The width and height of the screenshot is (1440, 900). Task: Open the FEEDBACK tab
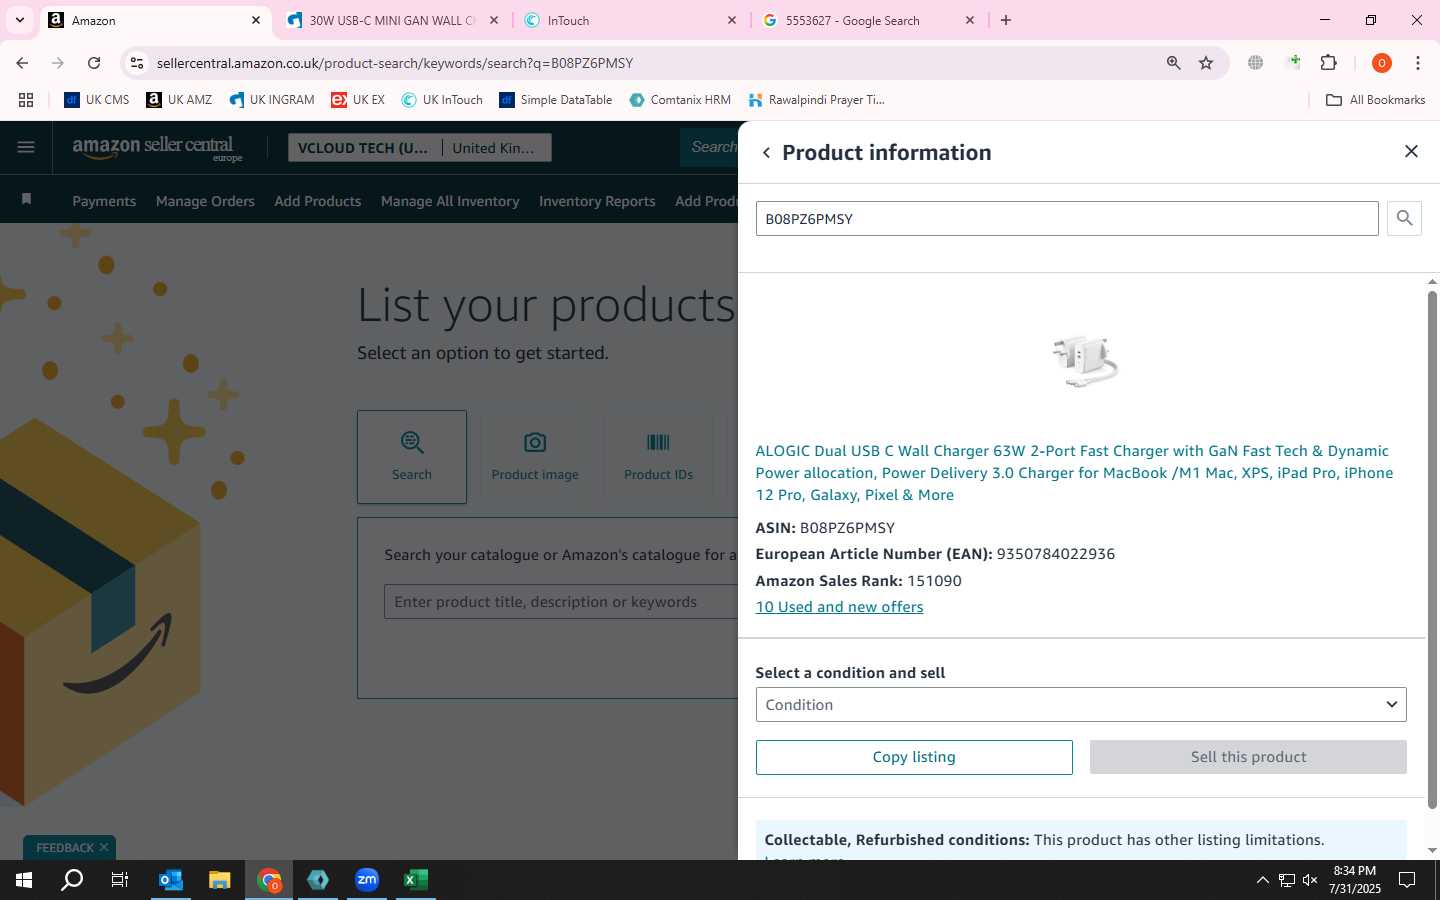(x=65, y=848)
